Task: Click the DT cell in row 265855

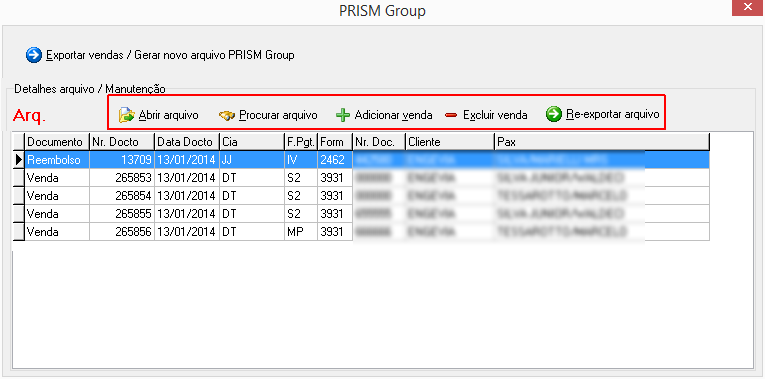Action: tap(252, 214)
